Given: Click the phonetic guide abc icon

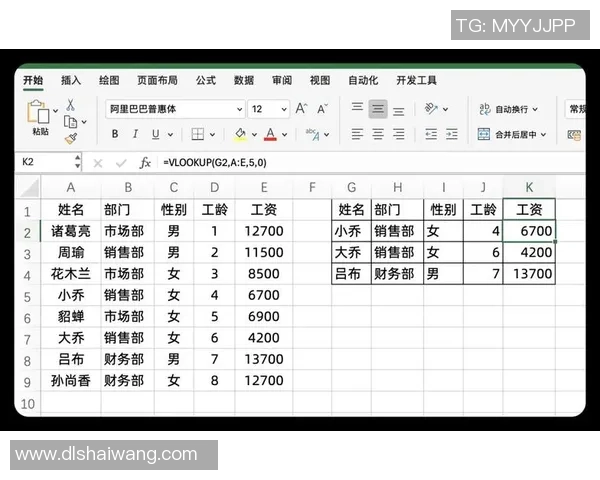Looking at the screenshot, I should [x=312, y=134].
